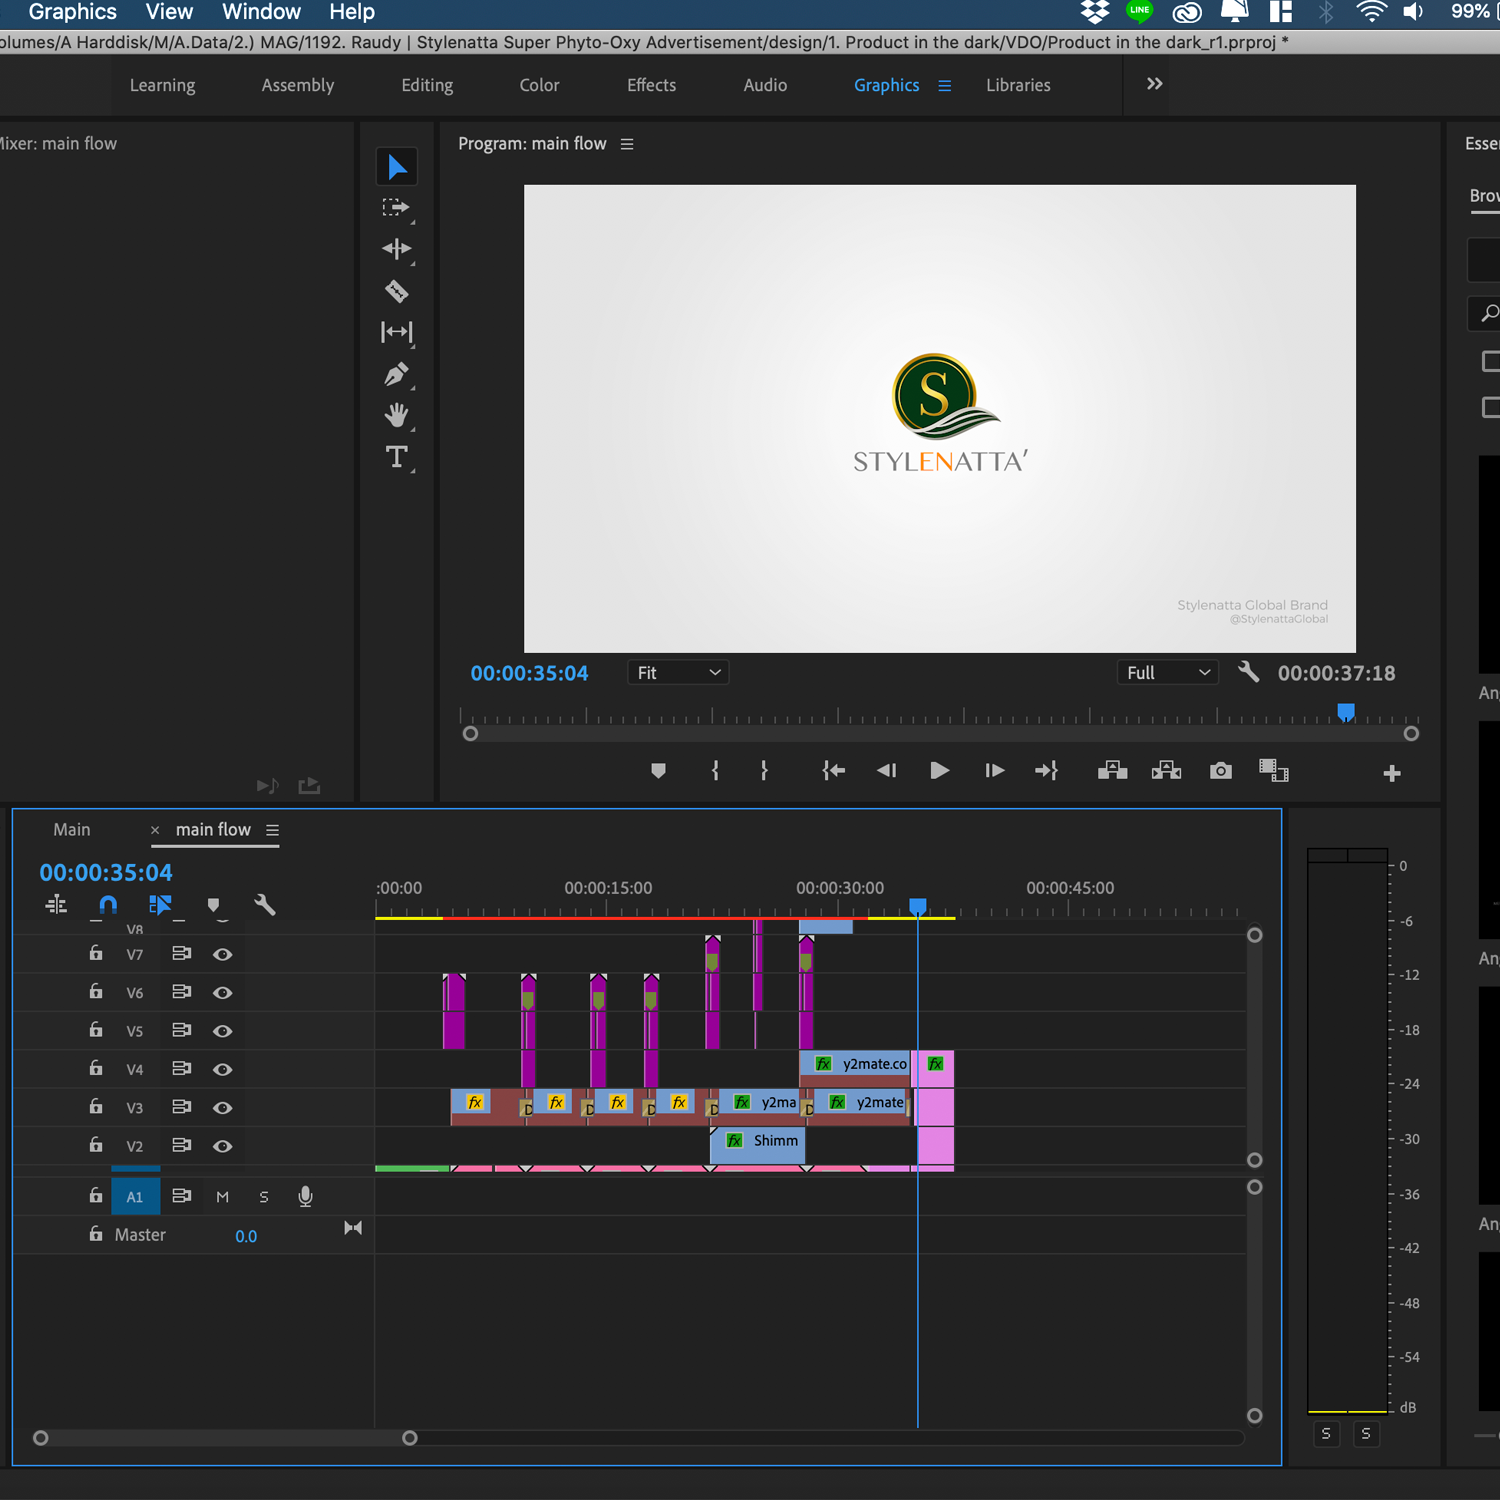Click the Extract button

1166,771
